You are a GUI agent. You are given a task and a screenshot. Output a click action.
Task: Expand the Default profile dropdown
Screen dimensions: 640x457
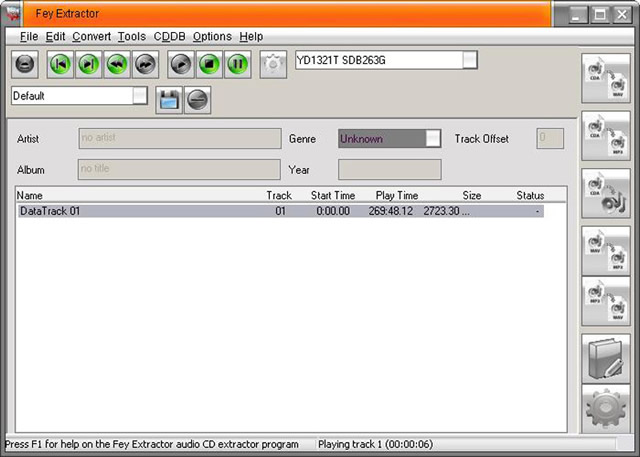(x=80, y=96)
